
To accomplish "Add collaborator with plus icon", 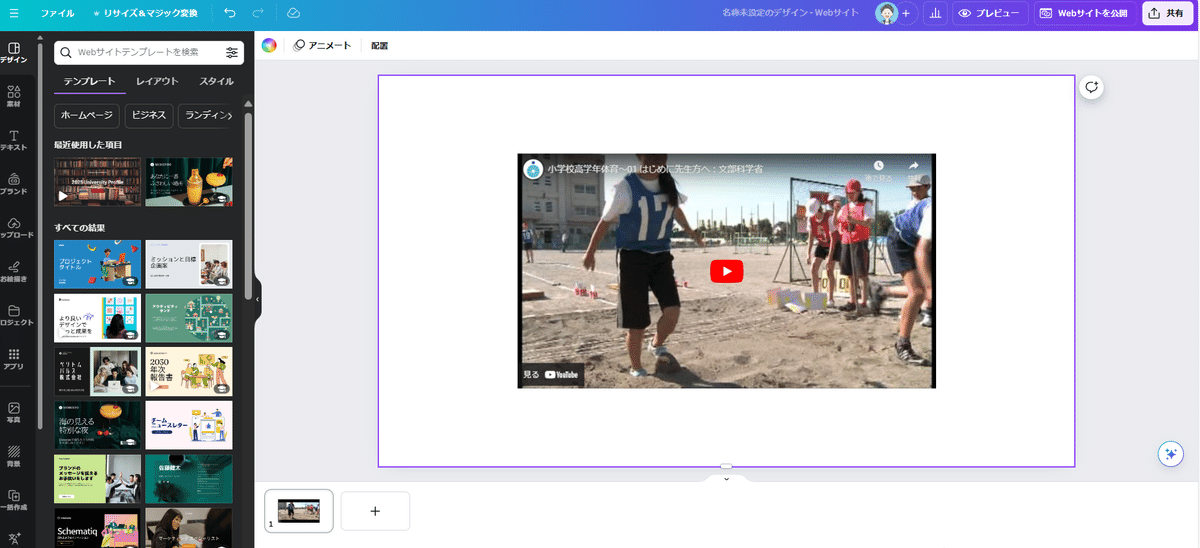I will 906,14.
